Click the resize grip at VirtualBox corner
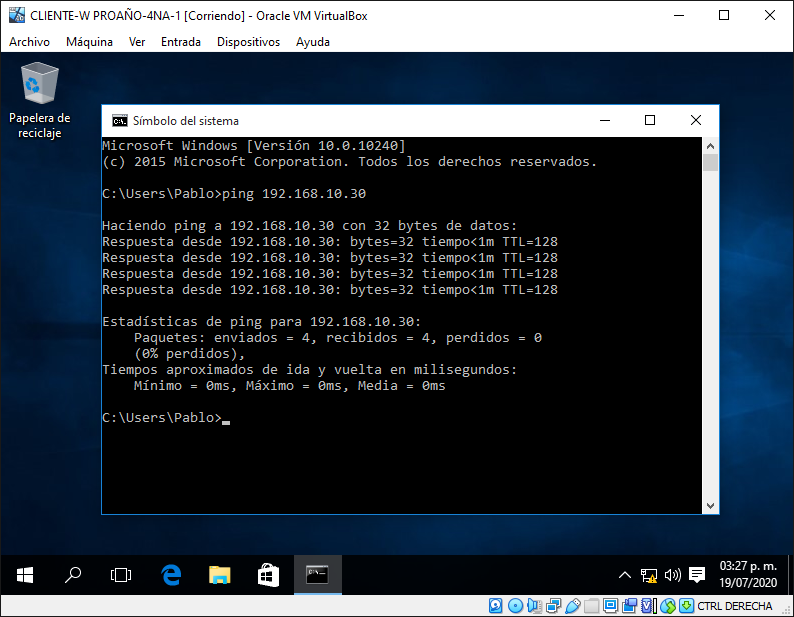The image size is (794, 617). click(786, 609)
